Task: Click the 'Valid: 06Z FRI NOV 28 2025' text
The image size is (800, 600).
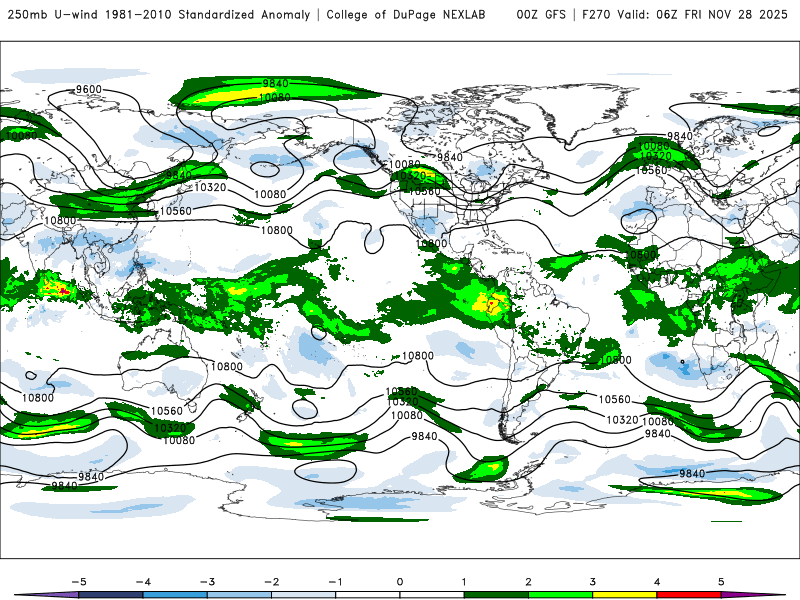Action: point(703,14)
